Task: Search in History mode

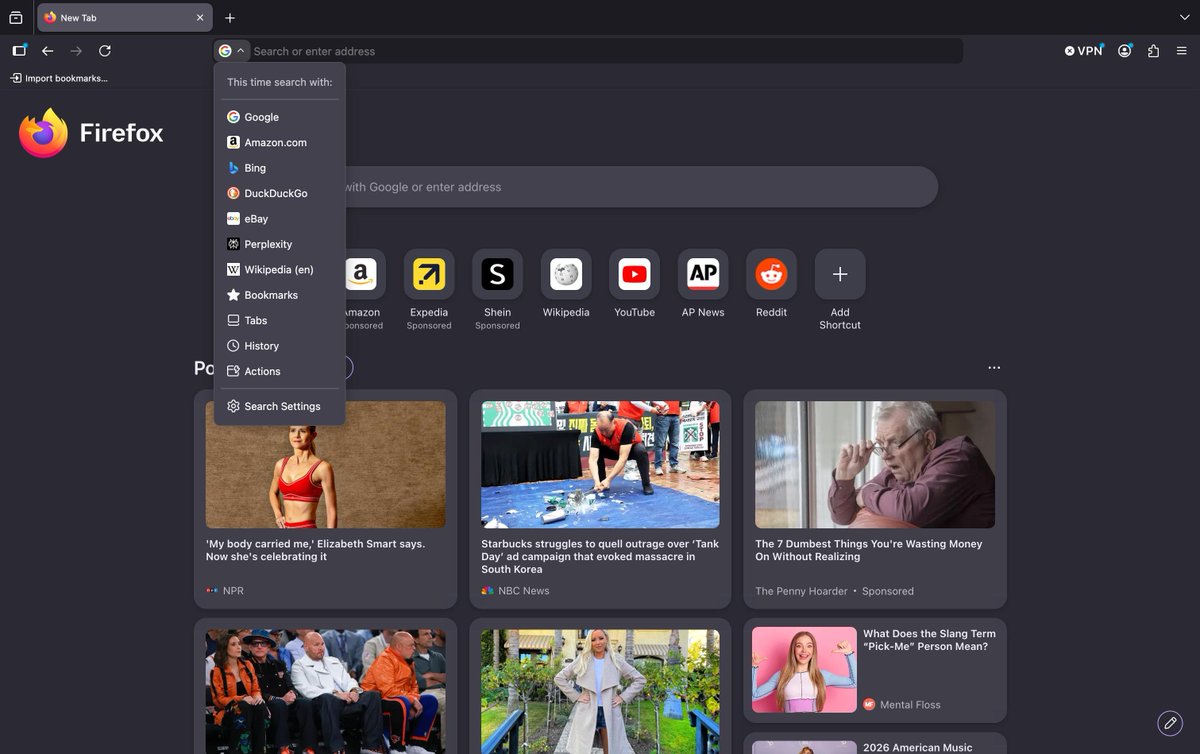Action: [280, 346]
